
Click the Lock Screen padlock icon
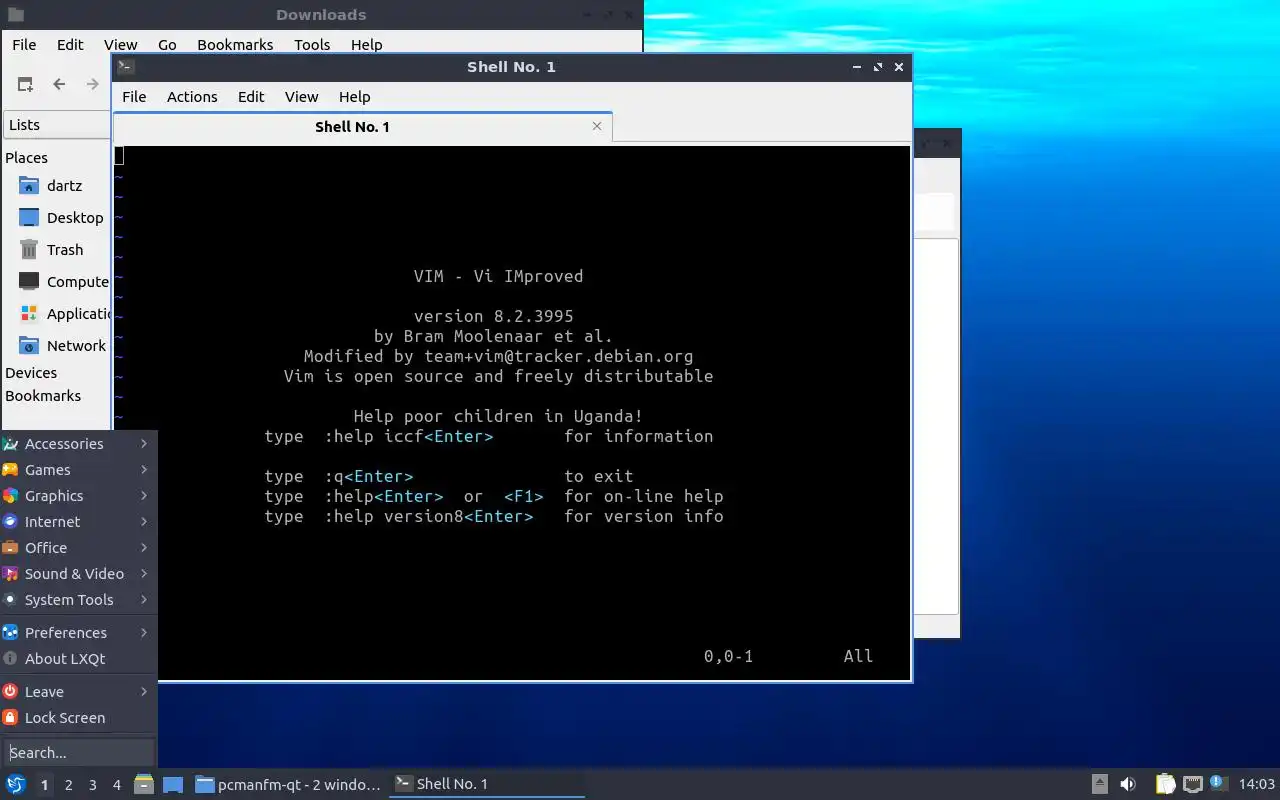[10, 718]
